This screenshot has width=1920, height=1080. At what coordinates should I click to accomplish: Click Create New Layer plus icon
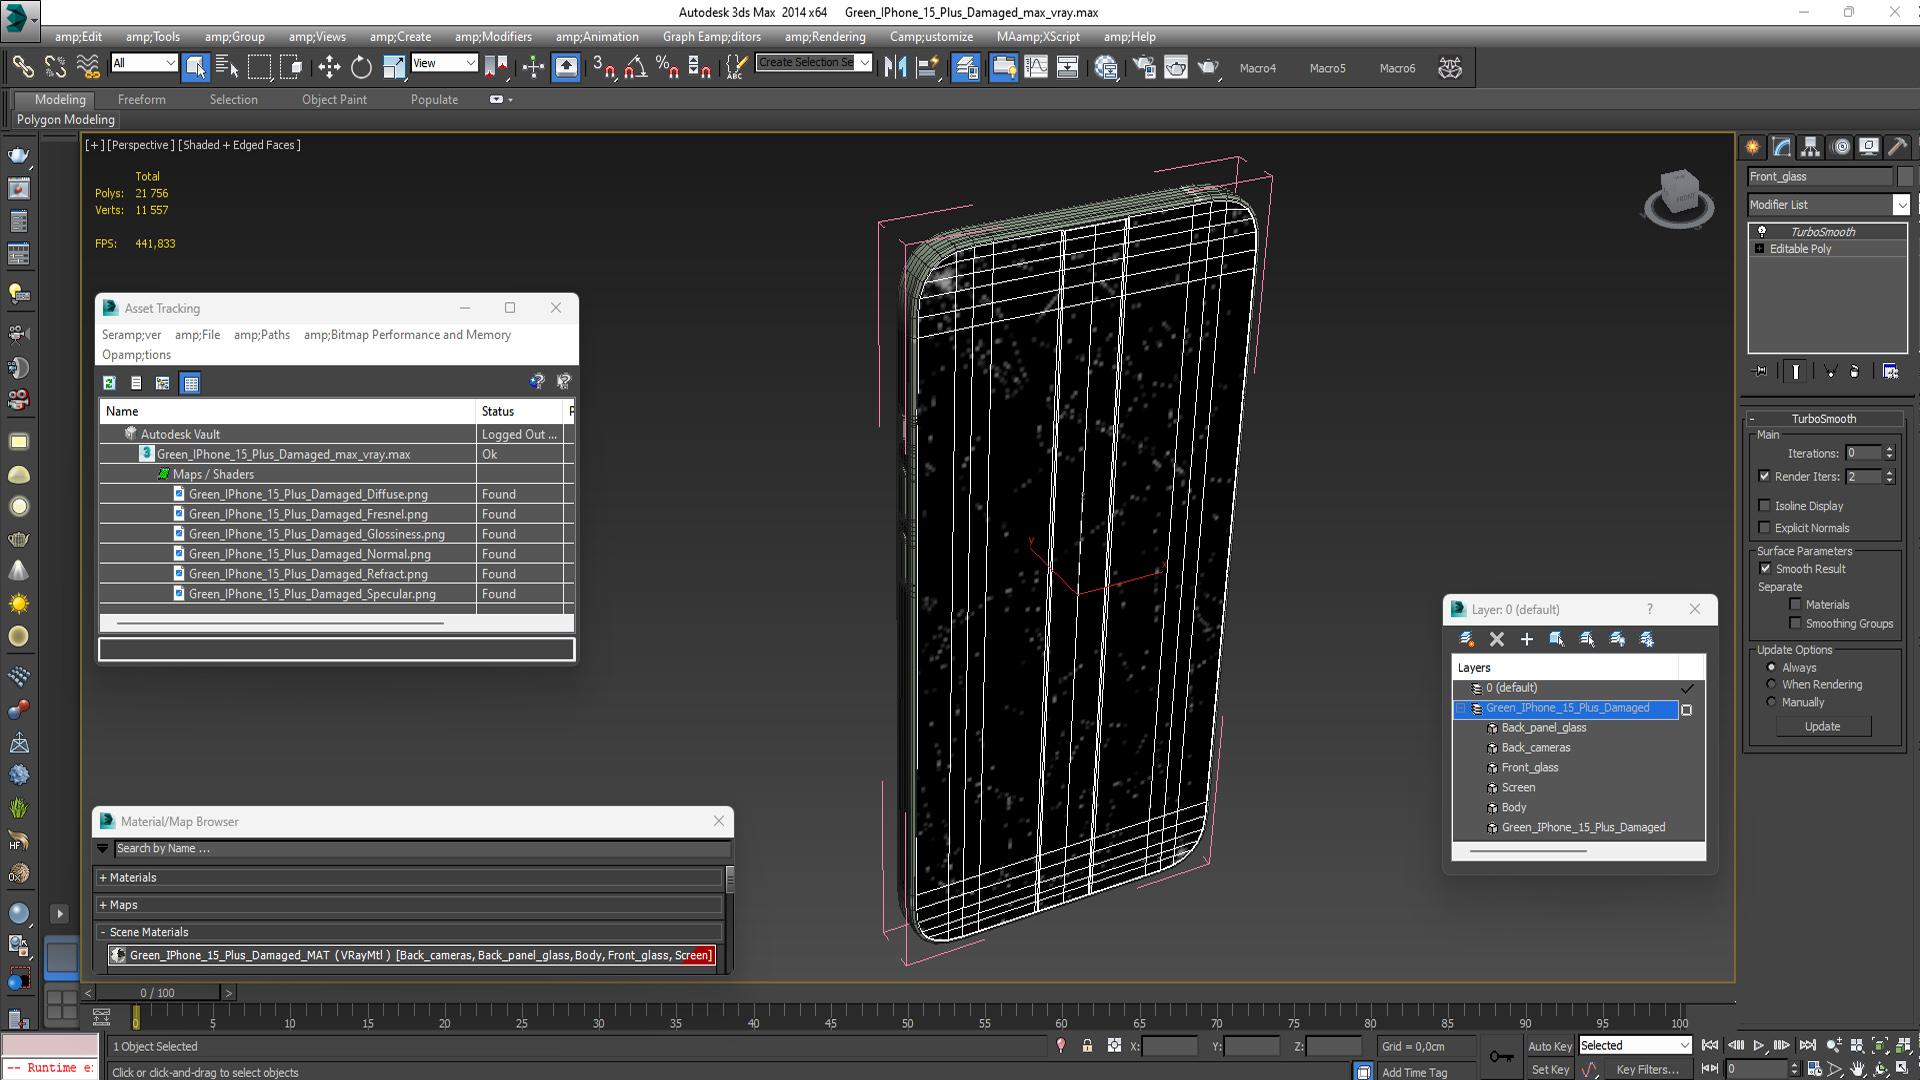[x=1527, y=639]
